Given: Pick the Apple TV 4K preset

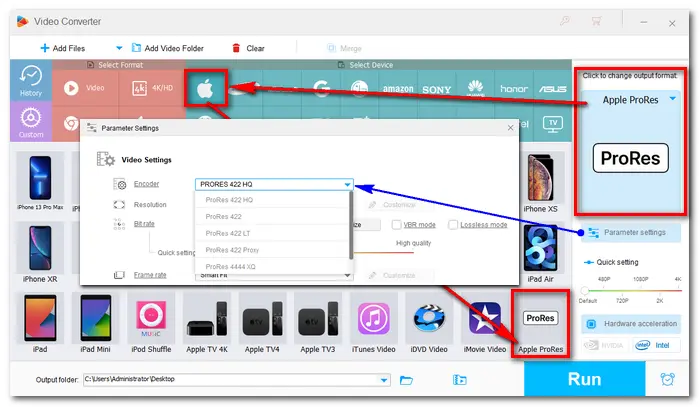Looking at the screenshot, I should [x=207, y=323].
